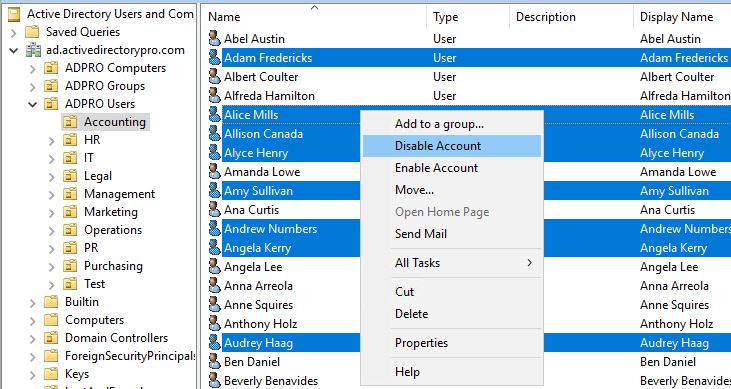This screenshot has height=389, width=731.
Task: Click Amanda Lowe's user icon
Action: [214, 172]
